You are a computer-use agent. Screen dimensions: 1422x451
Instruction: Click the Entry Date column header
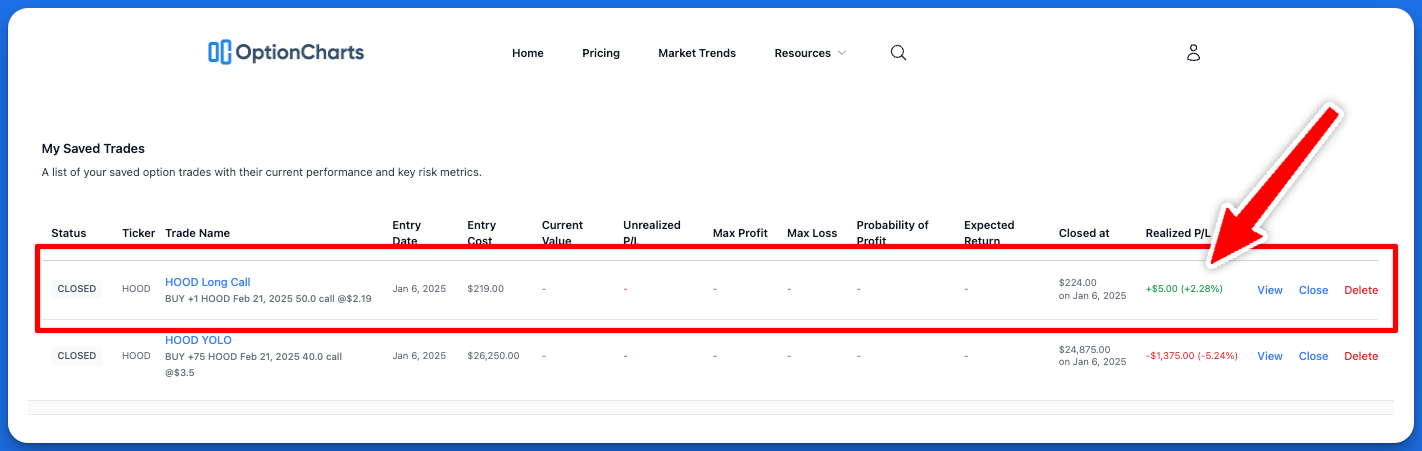(406, 233)
